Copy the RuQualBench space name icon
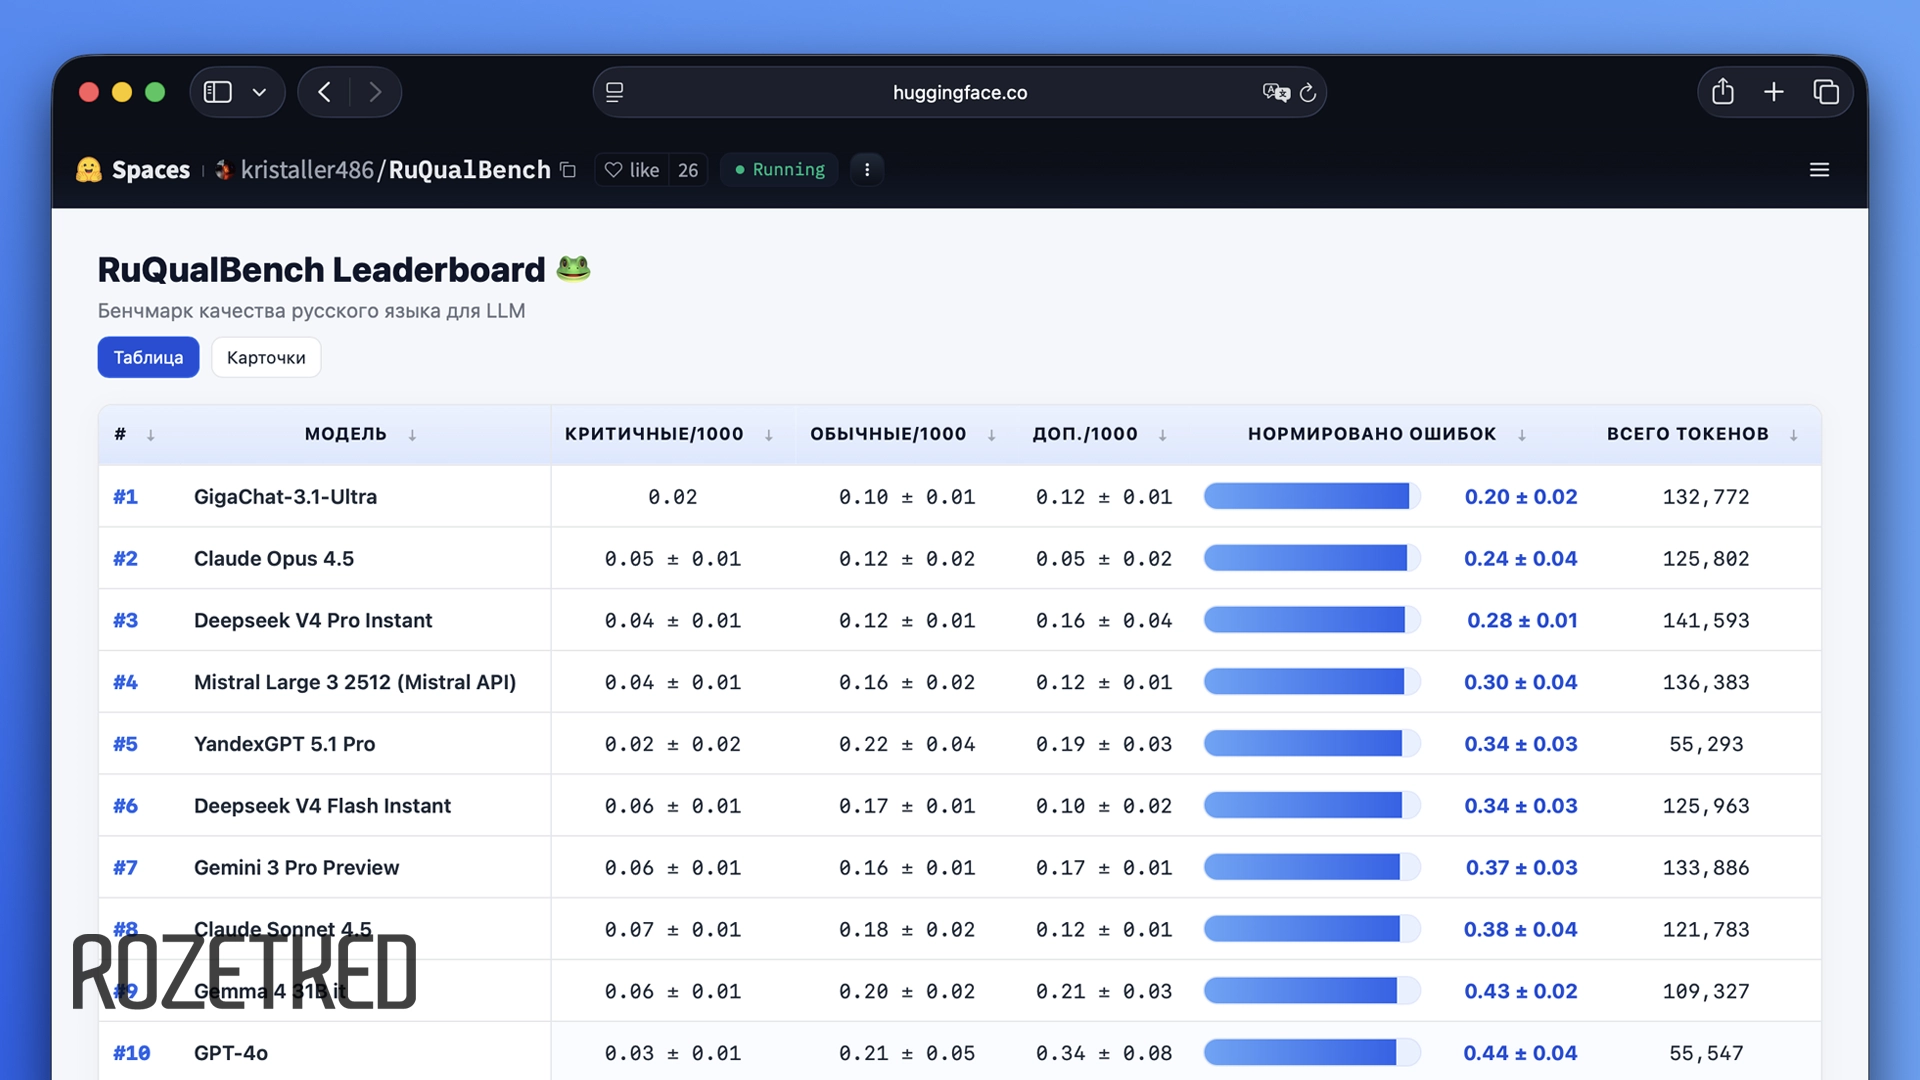Viewport: 1920px width, 1080px height. click(x=568, y=170)
